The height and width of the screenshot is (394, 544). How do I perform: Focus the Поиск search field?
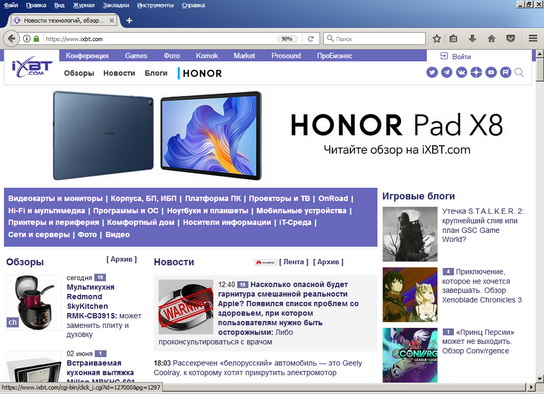click(x=375, y=39)
